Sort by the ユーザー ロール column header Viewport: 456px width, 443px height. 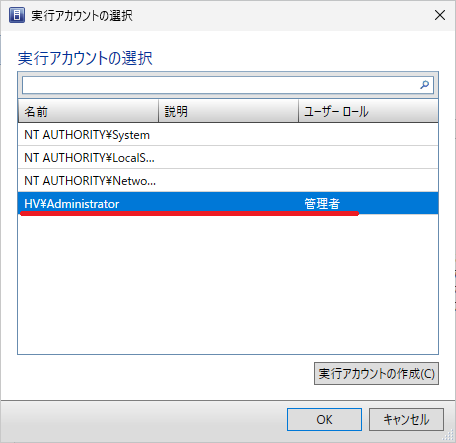(x=368, y=111)
